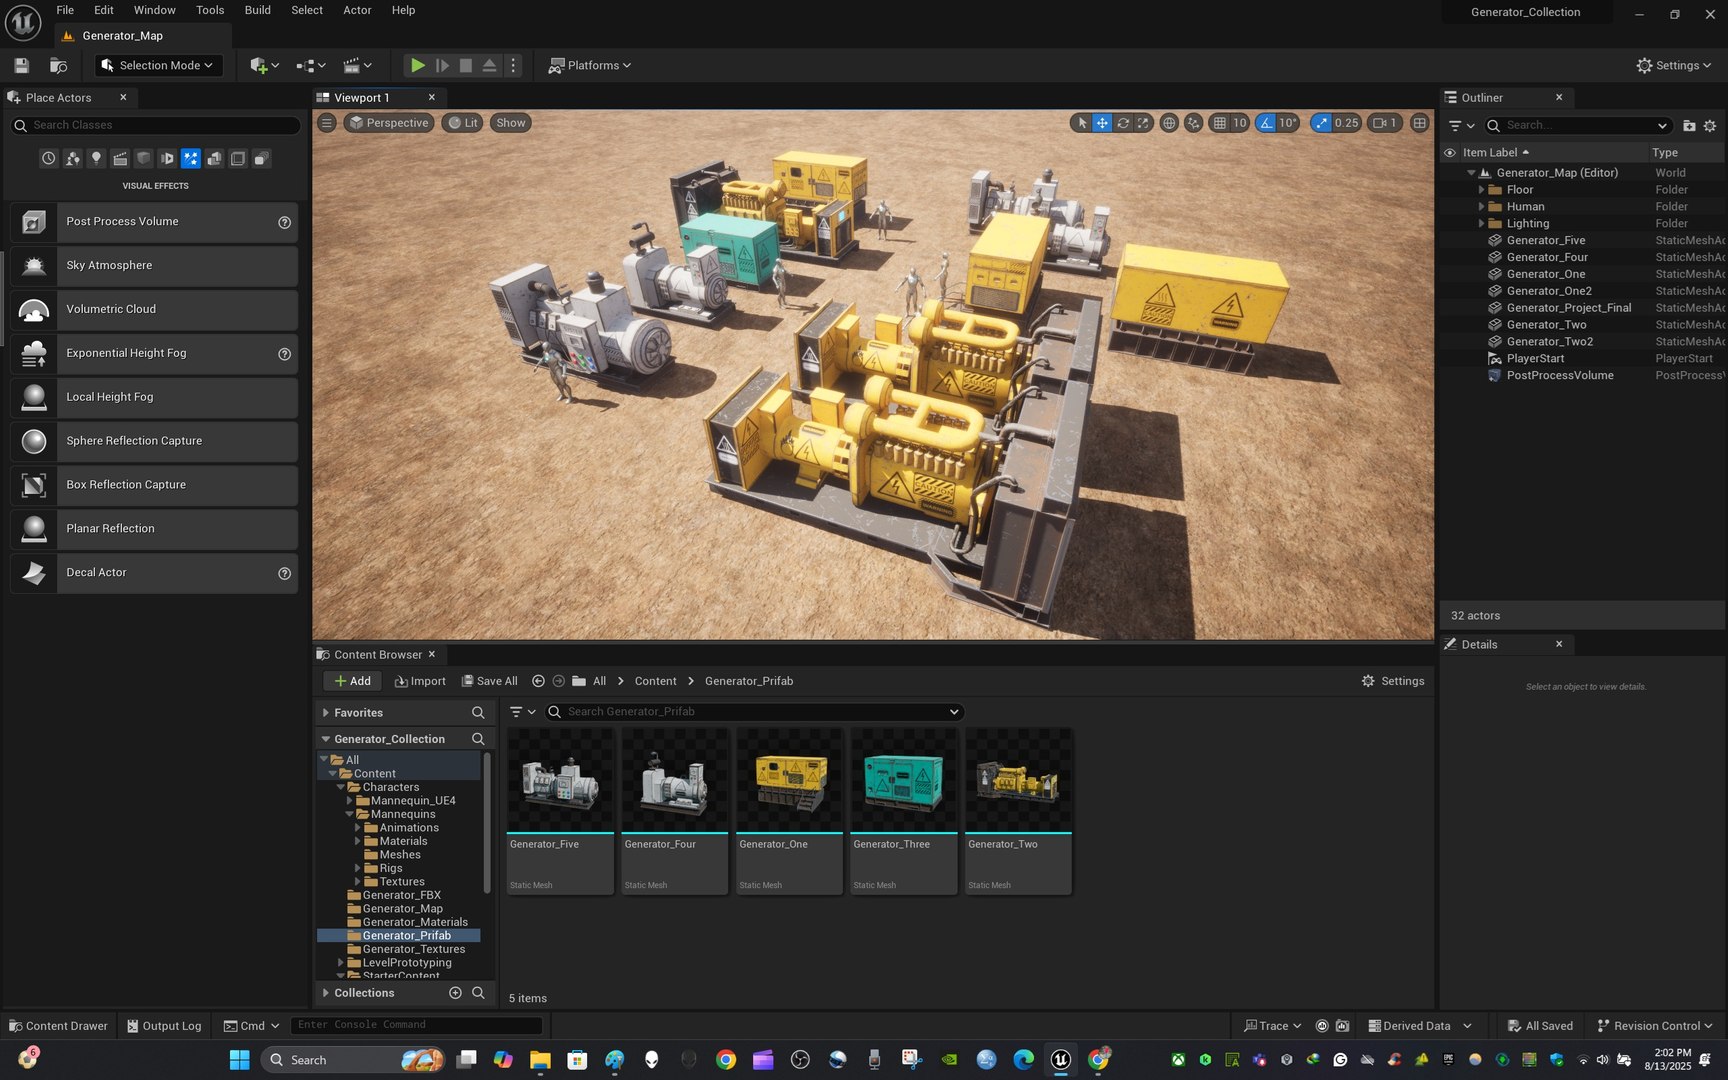This screenshot has height=1080, width=1728.
Task: Select the Volumes category icon in Place Actors
Action: (238, 158)
